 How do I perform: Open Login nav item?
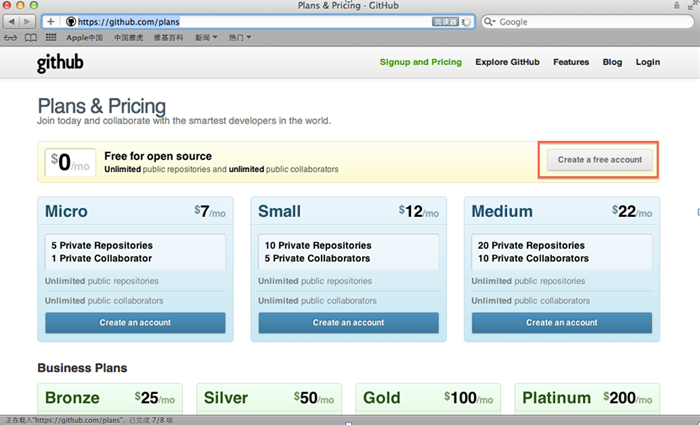(x=648, y=62)
